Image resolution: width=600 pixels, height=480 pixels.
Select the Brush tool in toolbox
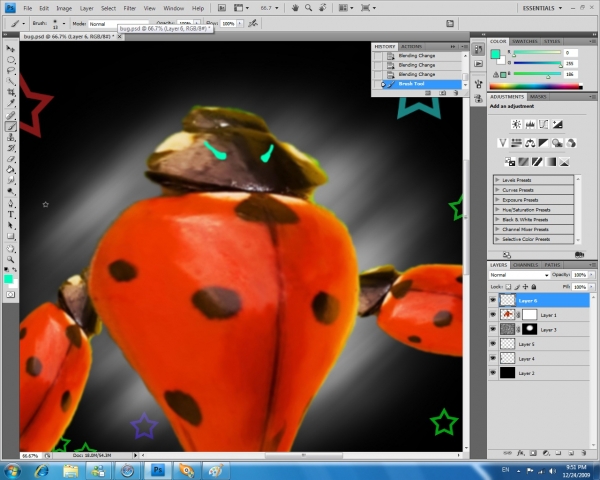[10, 126]
